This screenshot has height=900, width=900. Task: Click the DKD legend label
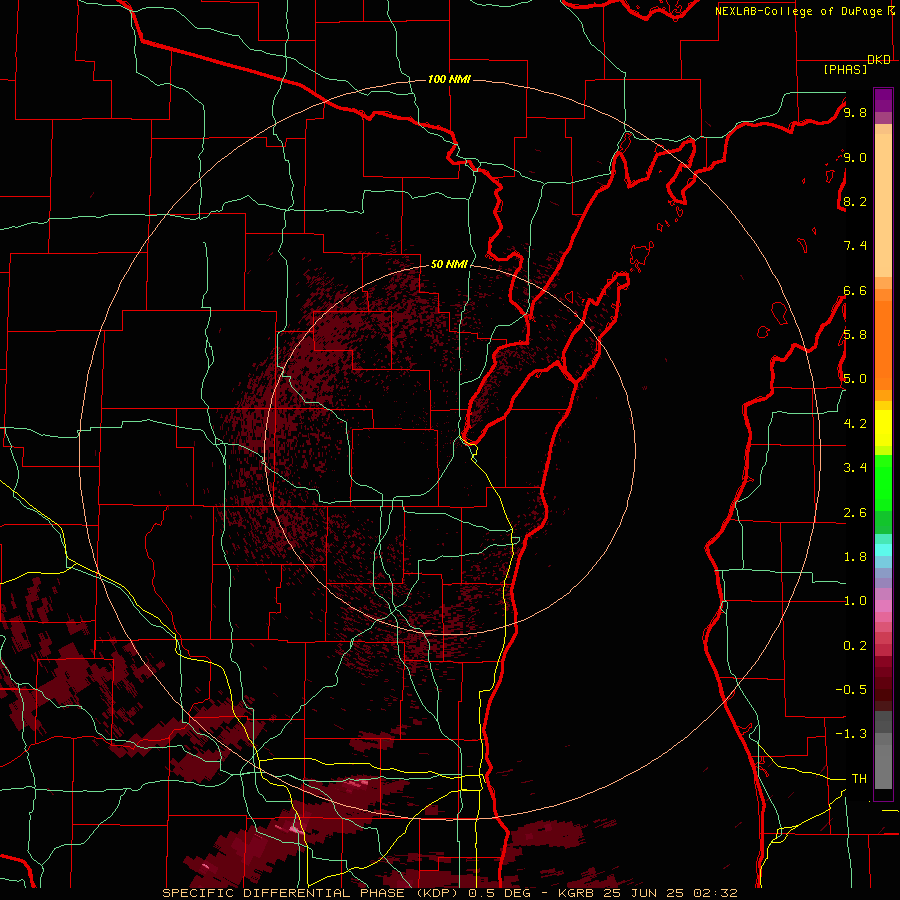879,60
